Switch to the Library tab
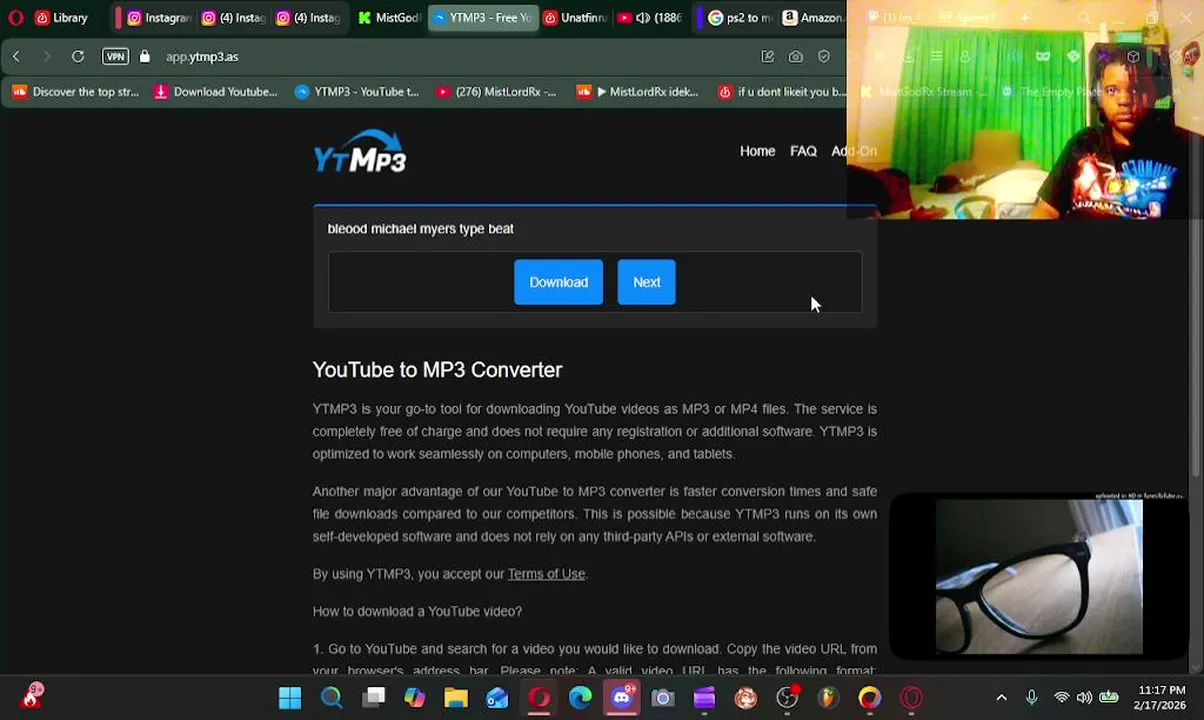The height and width of the screenshot is (720, 1204). coord(62,18)
